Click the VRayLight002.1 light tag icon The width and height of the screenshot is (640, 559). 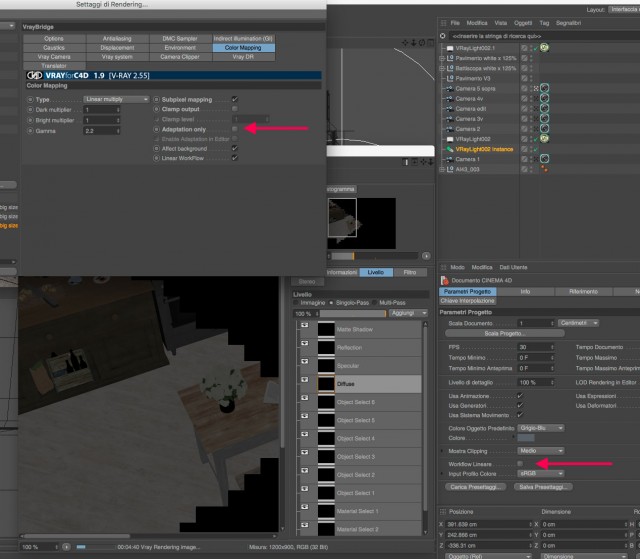click(x=544, y=48)
